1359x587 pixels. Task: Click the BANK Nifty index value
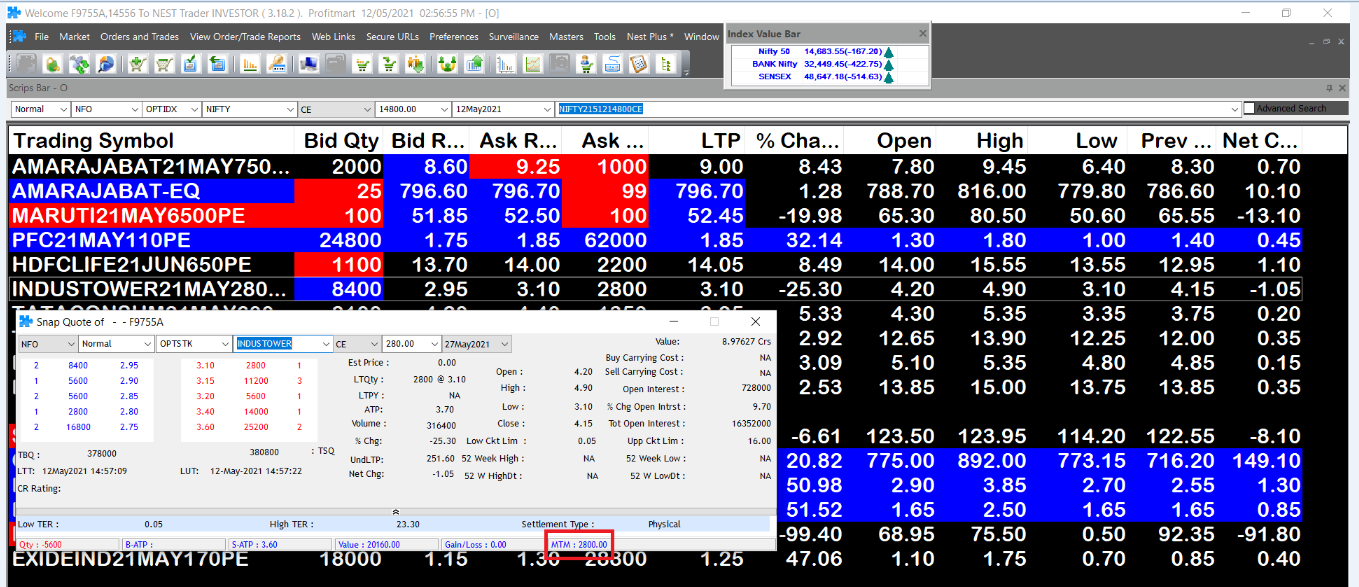coord(843,63)
